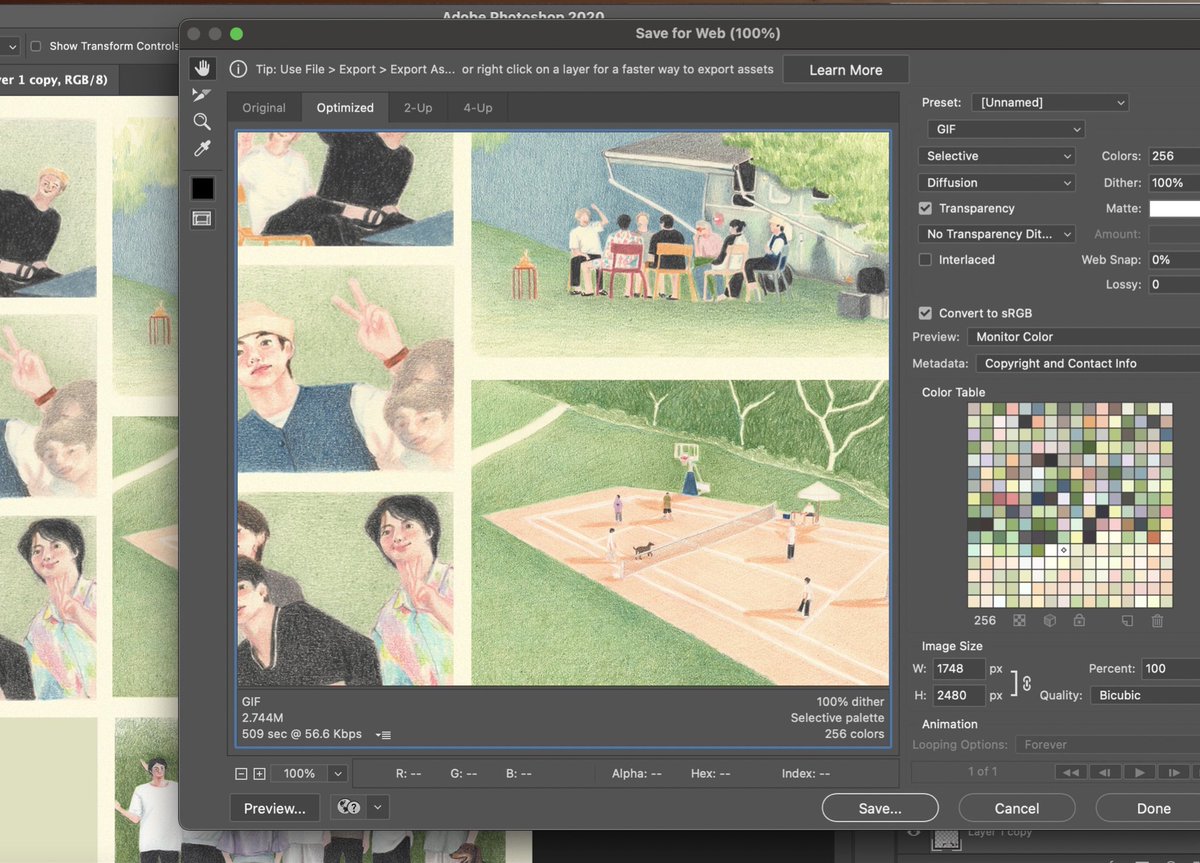Click the tip info icon
Viewport: 1200px width, 863px height.
click(238, 70)
